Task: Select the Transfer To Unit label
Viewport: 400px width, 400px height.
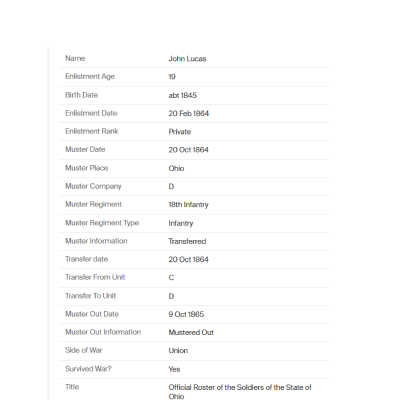Action: coord(91,296)
